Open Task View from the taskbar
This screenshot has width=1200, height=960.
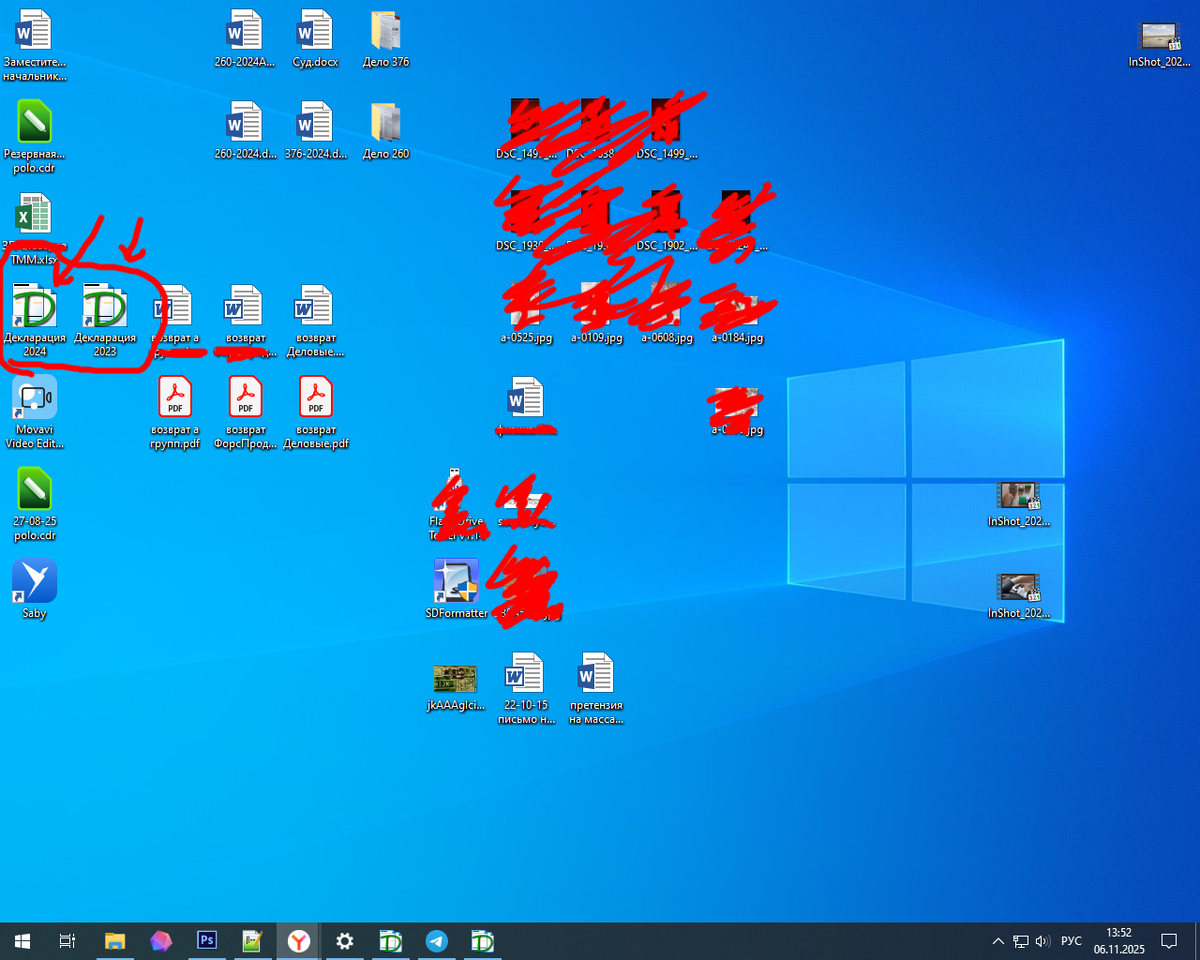click(67, 941)
